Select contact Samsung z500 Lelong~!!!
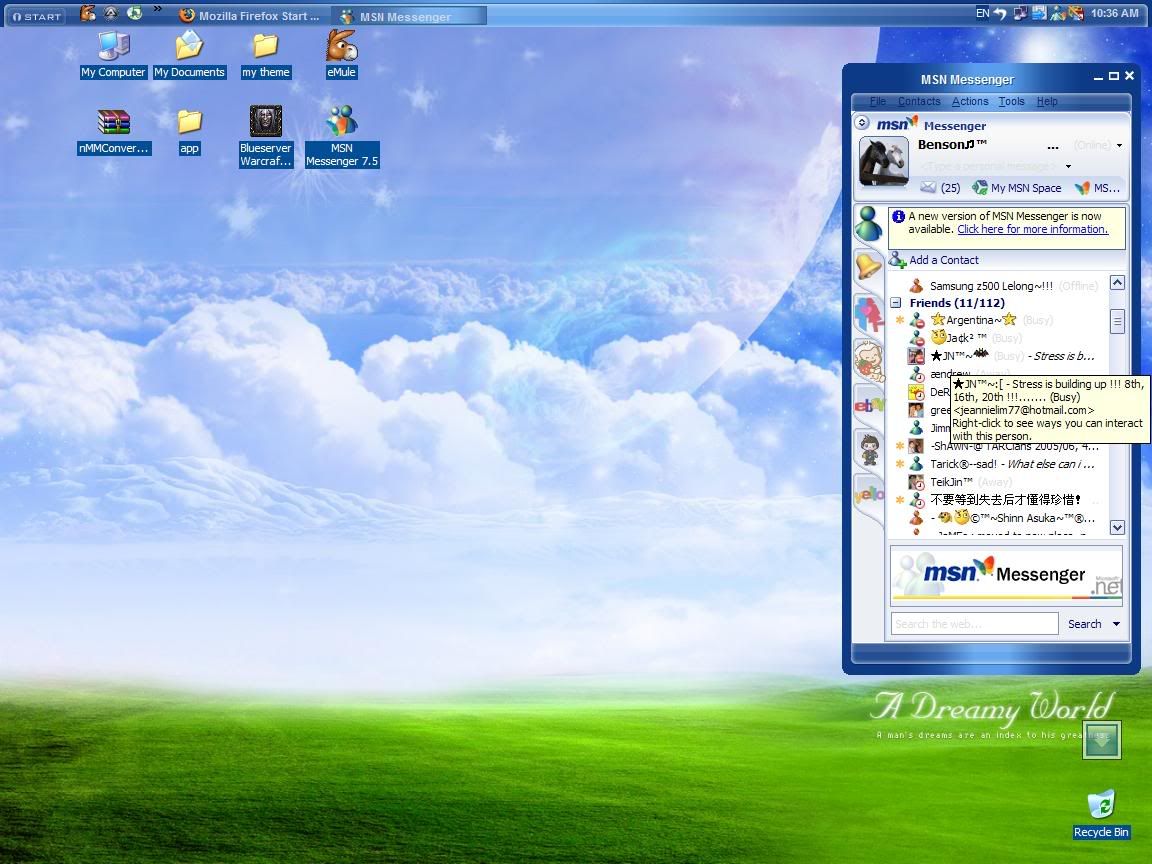 pos(1003,286)
